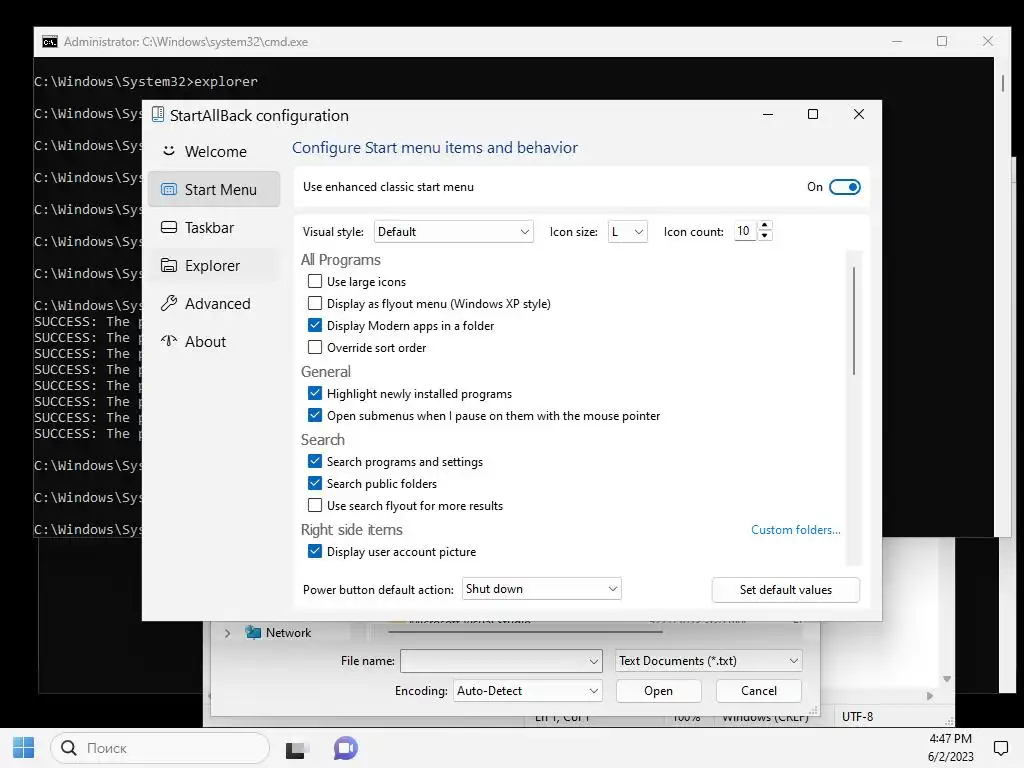Enable Override sort order
Screen dimensions: 1024x768
tap(315, 347)
